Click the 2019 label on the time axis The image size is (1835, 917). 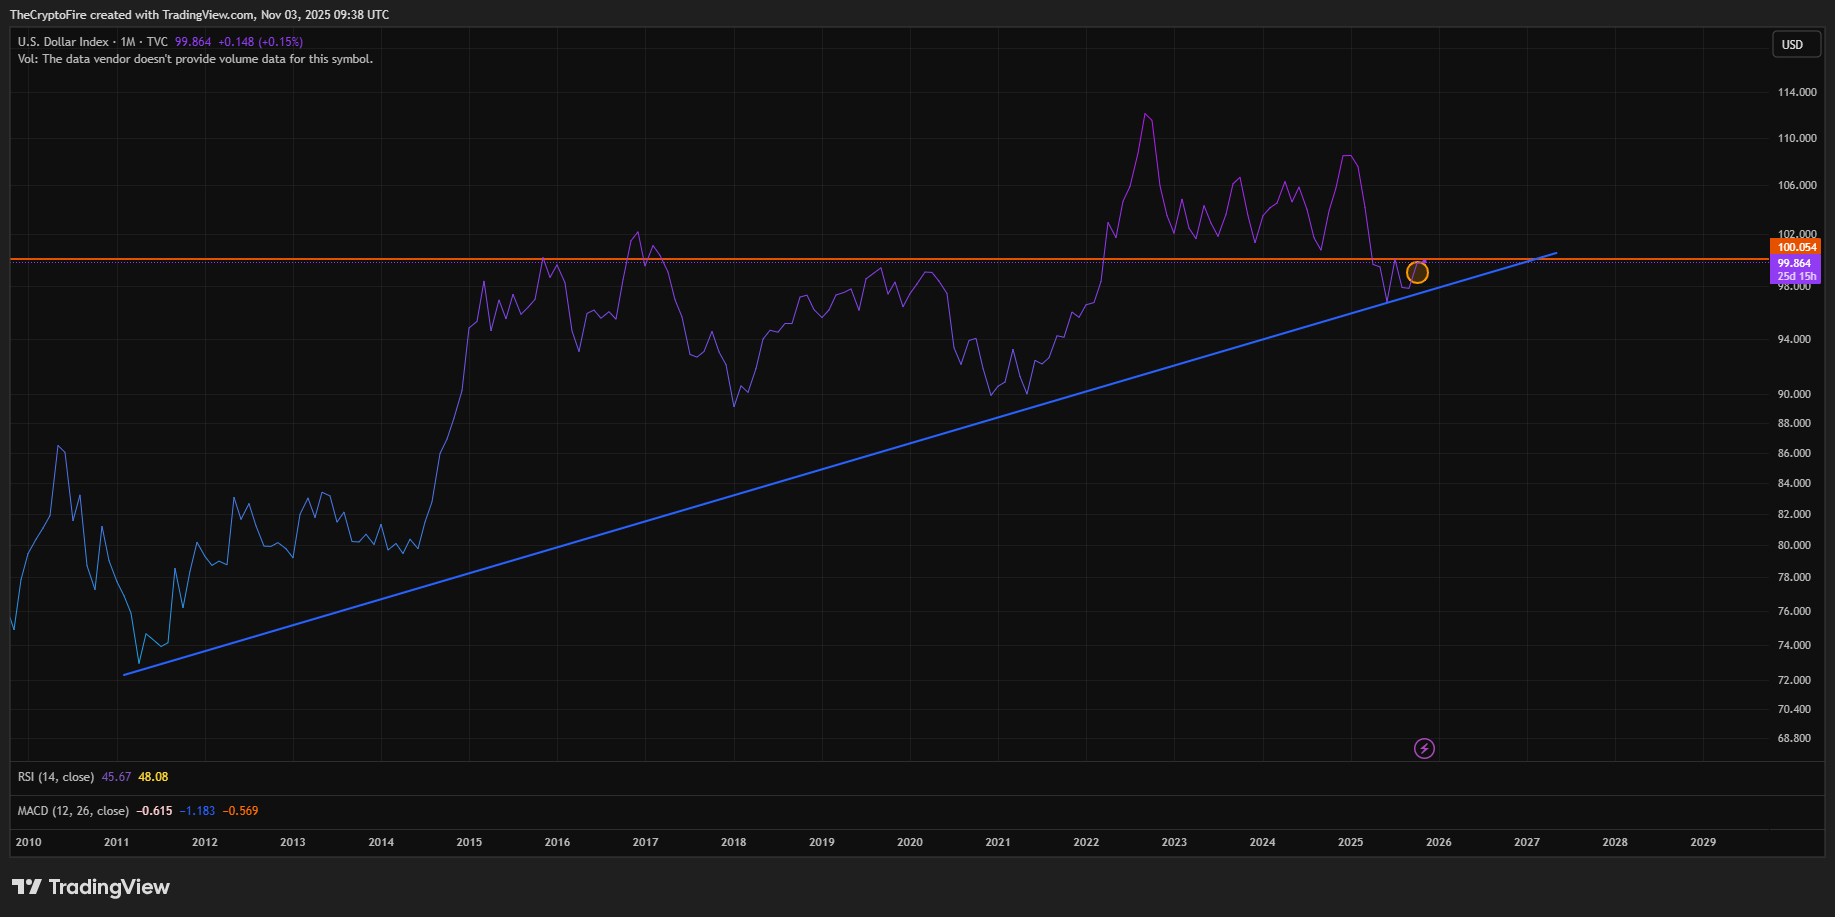pos(822,842)
